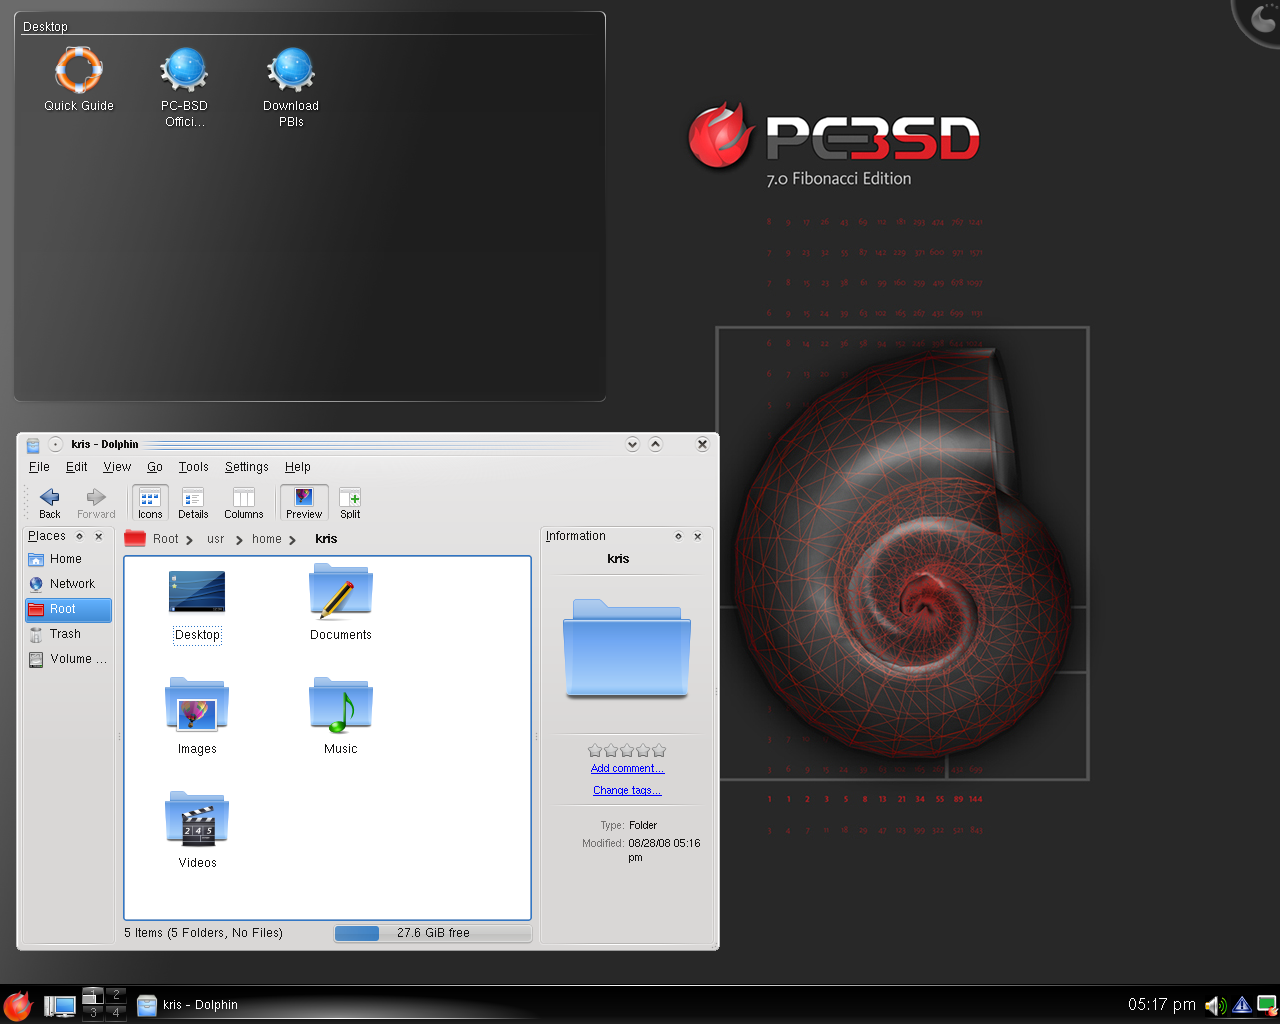Click the 05:17 pm clock
This screenshot has height=1024, width=1280.
(x=1162, y=1005)
